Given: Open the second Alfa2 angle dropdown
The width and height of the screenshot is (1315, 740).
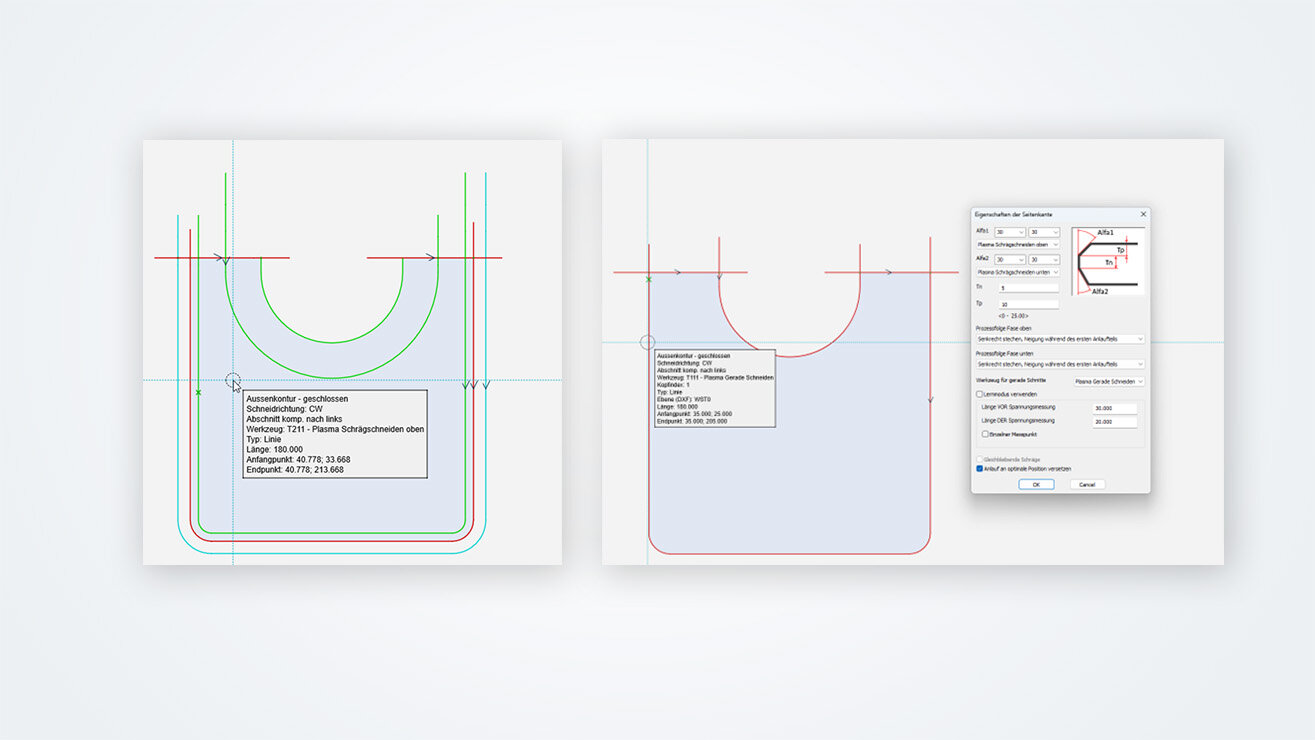Looking at the screenshot, I should click(x=1044, y=259).
